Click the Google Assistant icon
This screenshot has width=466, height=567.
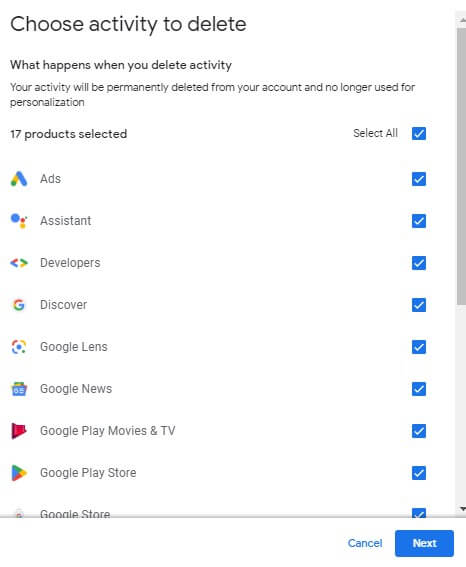click(19, 221)
